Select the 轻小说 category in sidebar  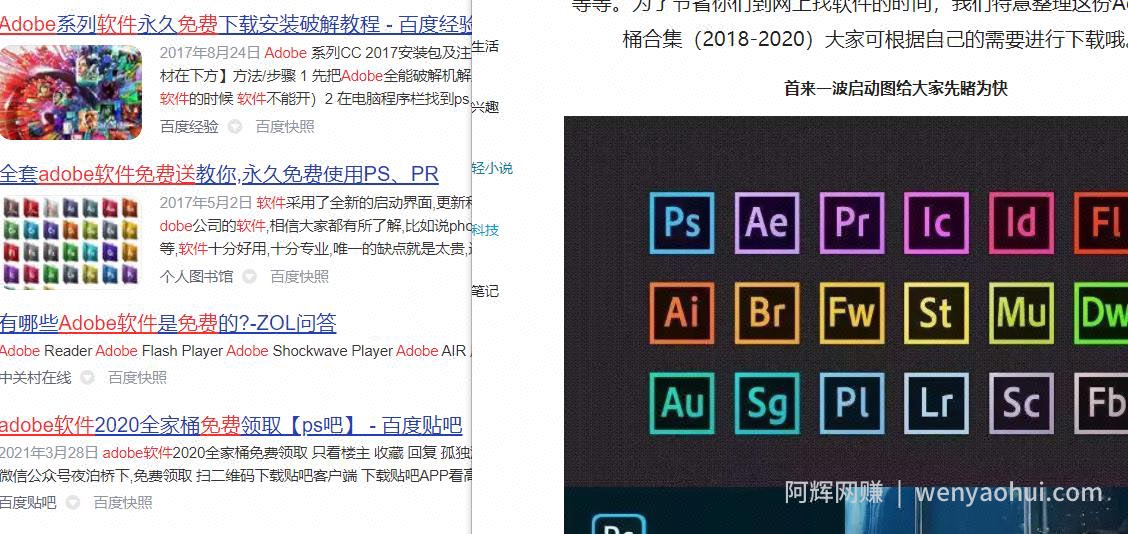point(493,168)
